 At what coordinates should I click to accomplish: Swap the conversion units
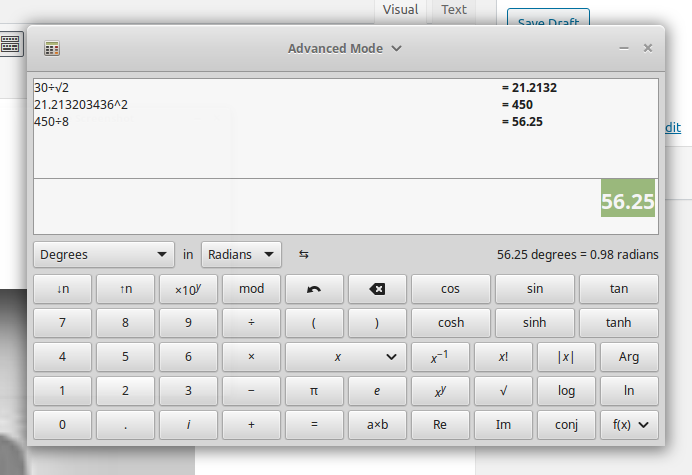[x=304, y=254]
